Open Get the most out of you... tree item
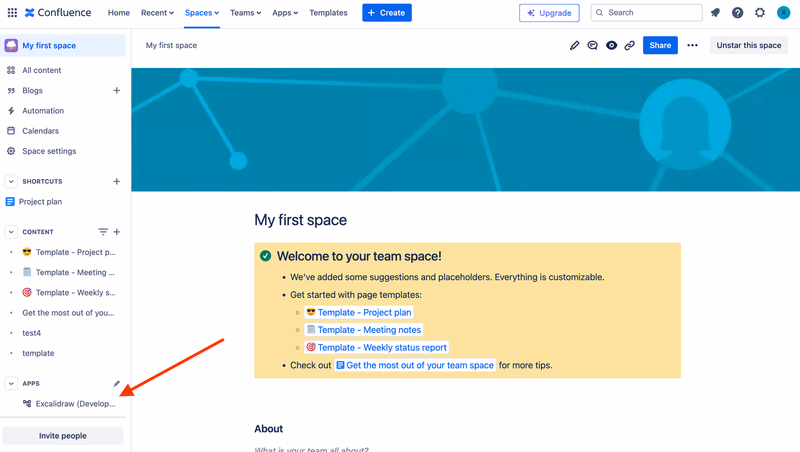Viewport: 800px width, 452px height. [x=68, y=313]
